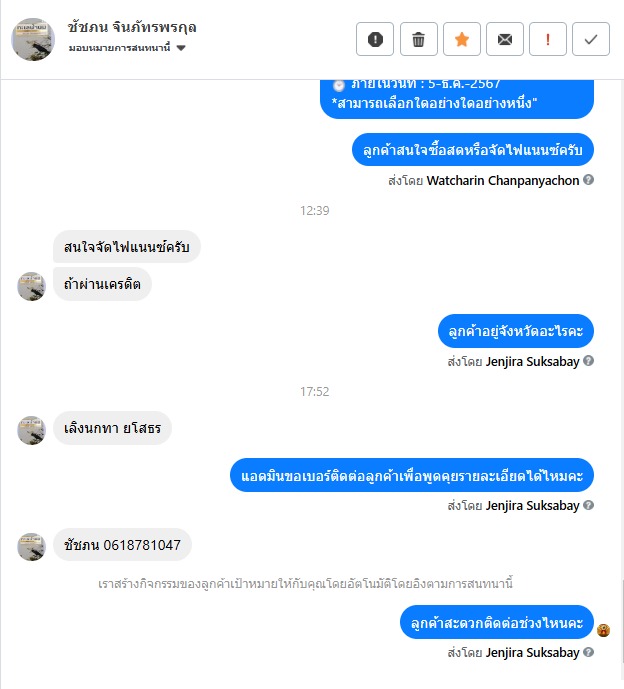Click the chat scrollbar on right edge
This screenshot has width=624, height=689.
pos(622,621)
